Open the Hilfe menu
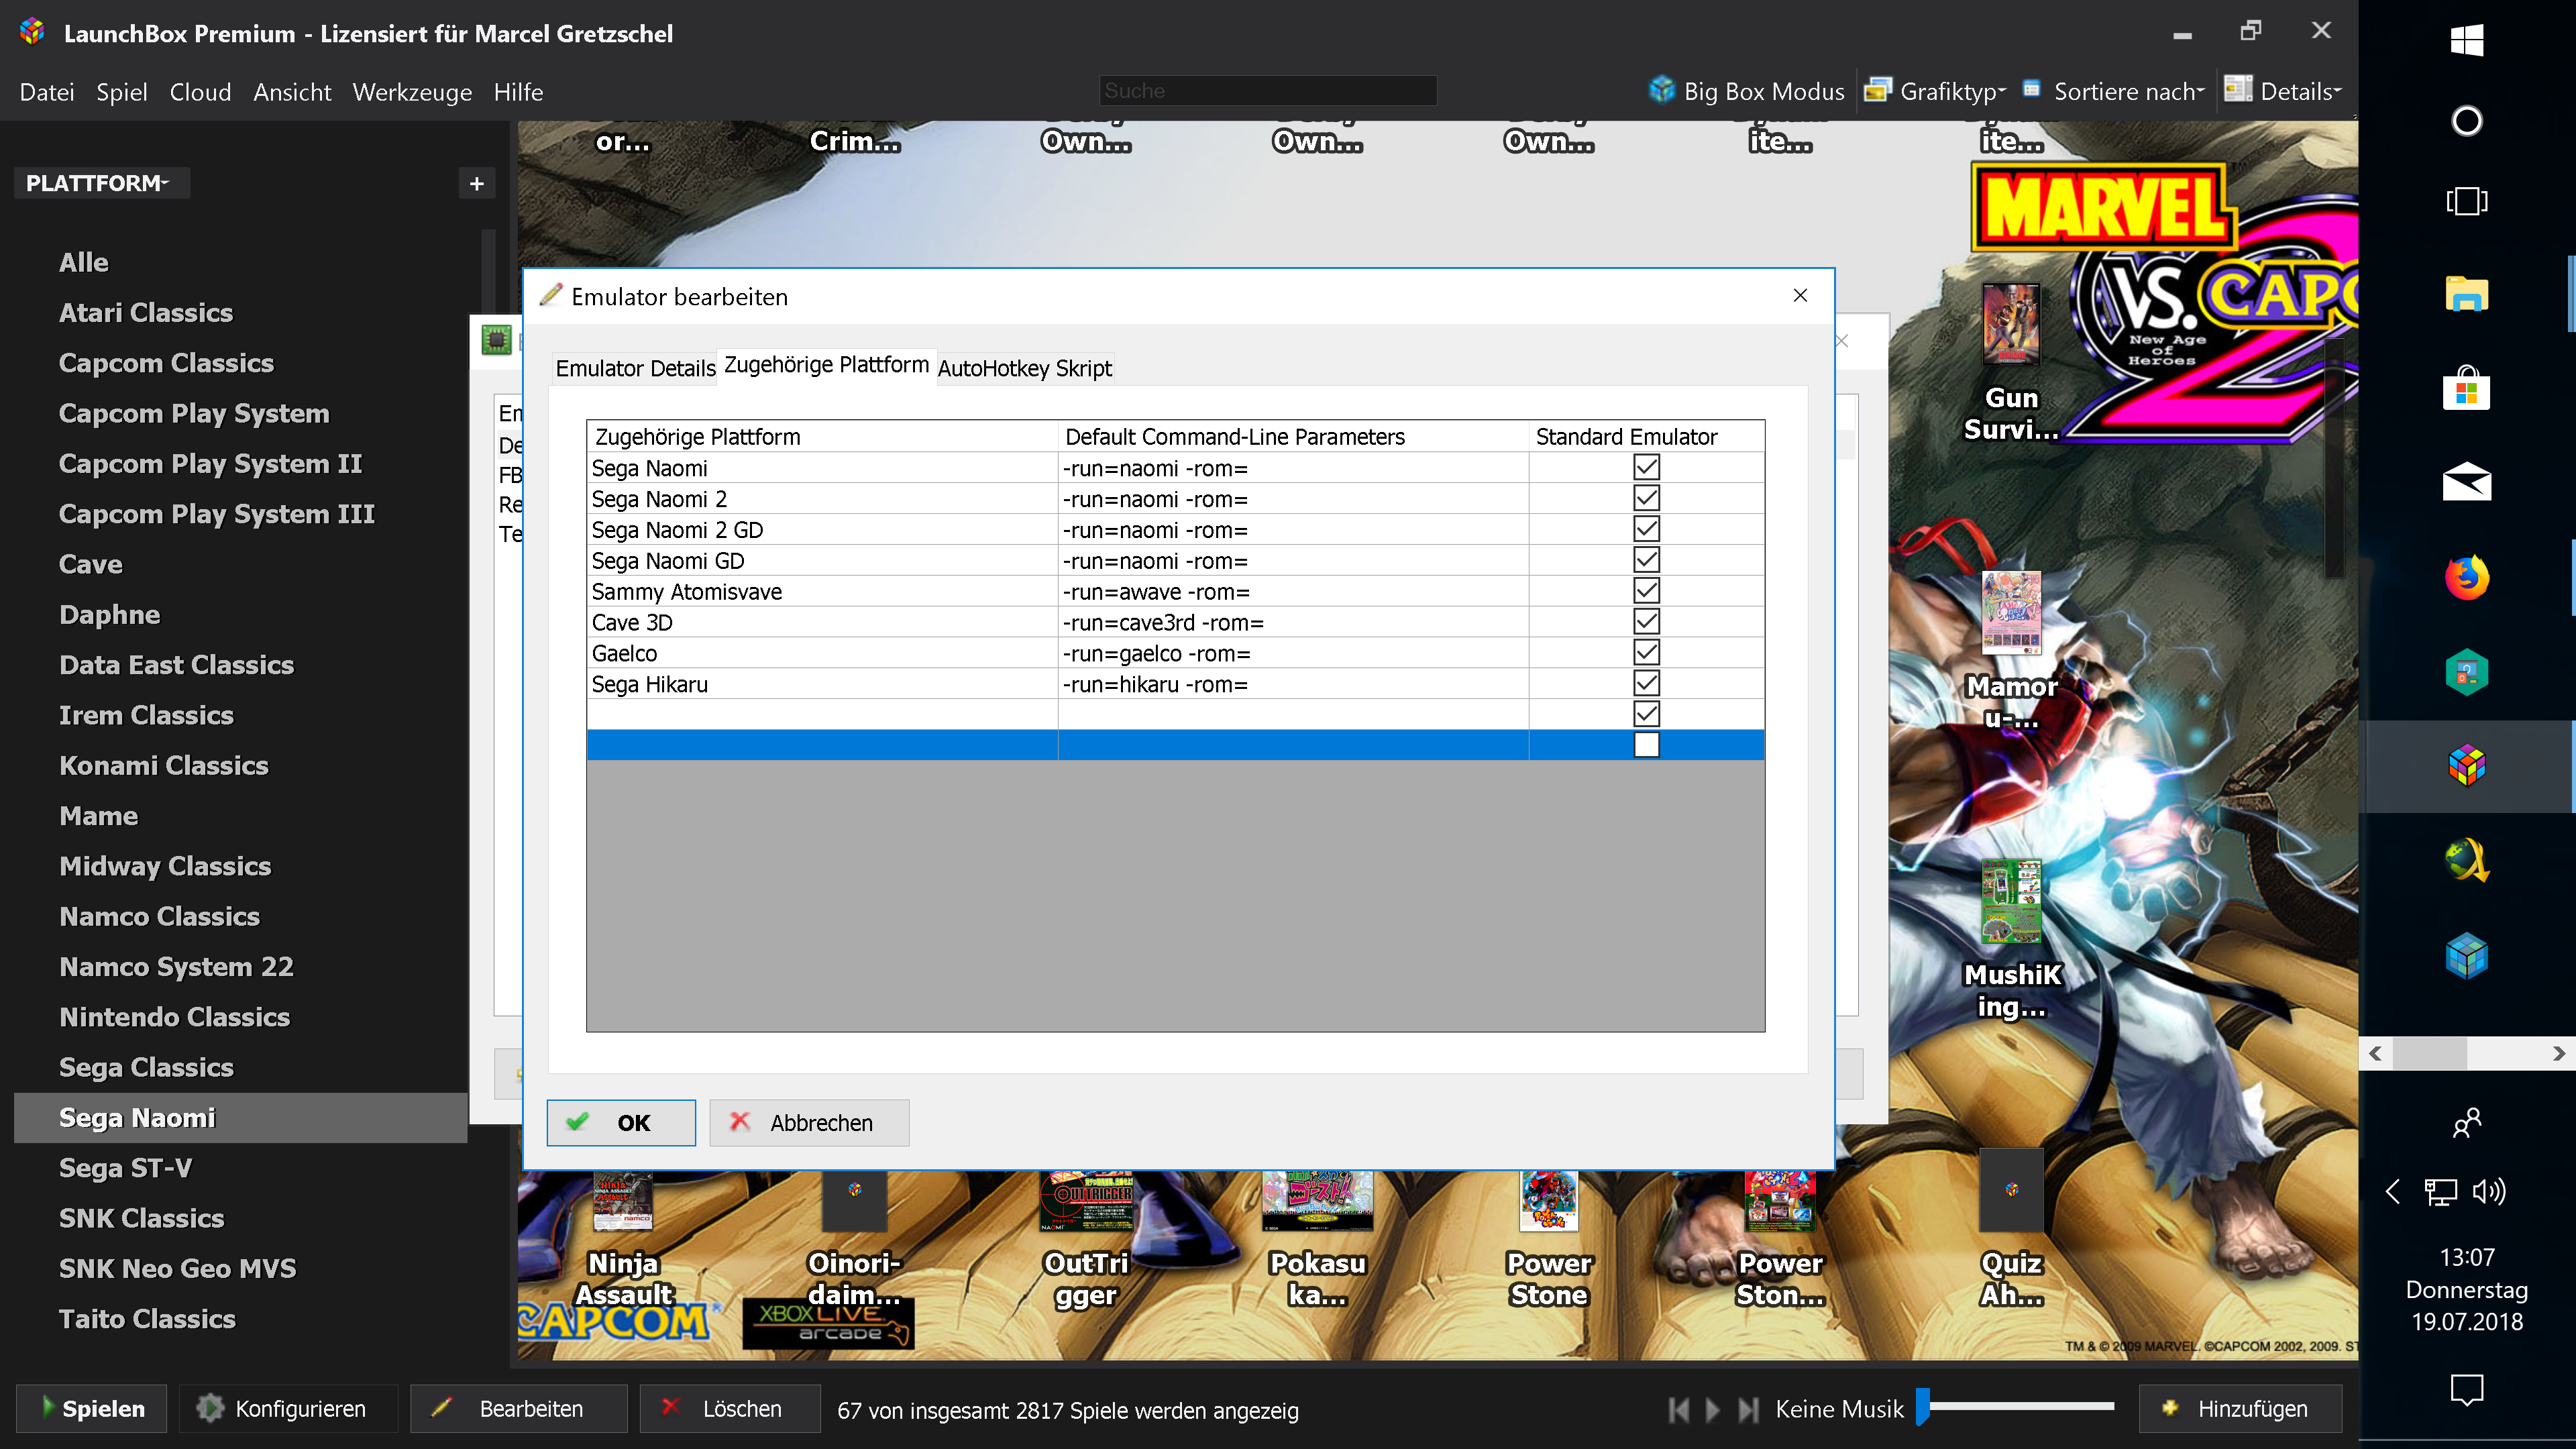This screenshot has width=2576, height=1449. 518,92
